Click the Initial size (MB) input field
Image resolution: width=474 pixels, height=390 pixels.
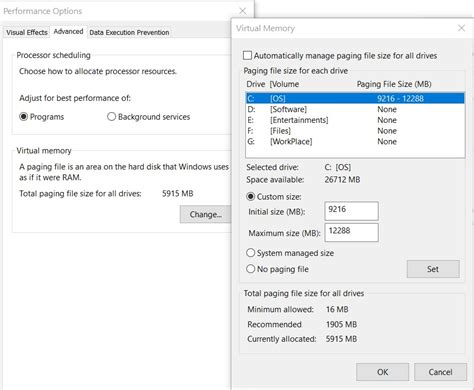(x=351, y=211)
